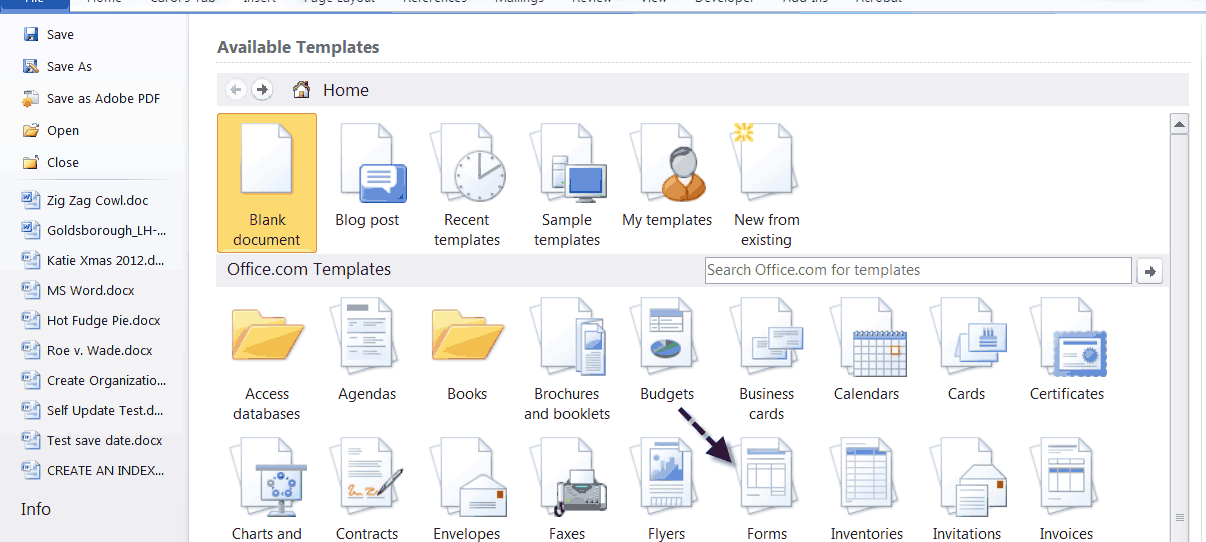Click Close in the File menu

click(51, 162)
